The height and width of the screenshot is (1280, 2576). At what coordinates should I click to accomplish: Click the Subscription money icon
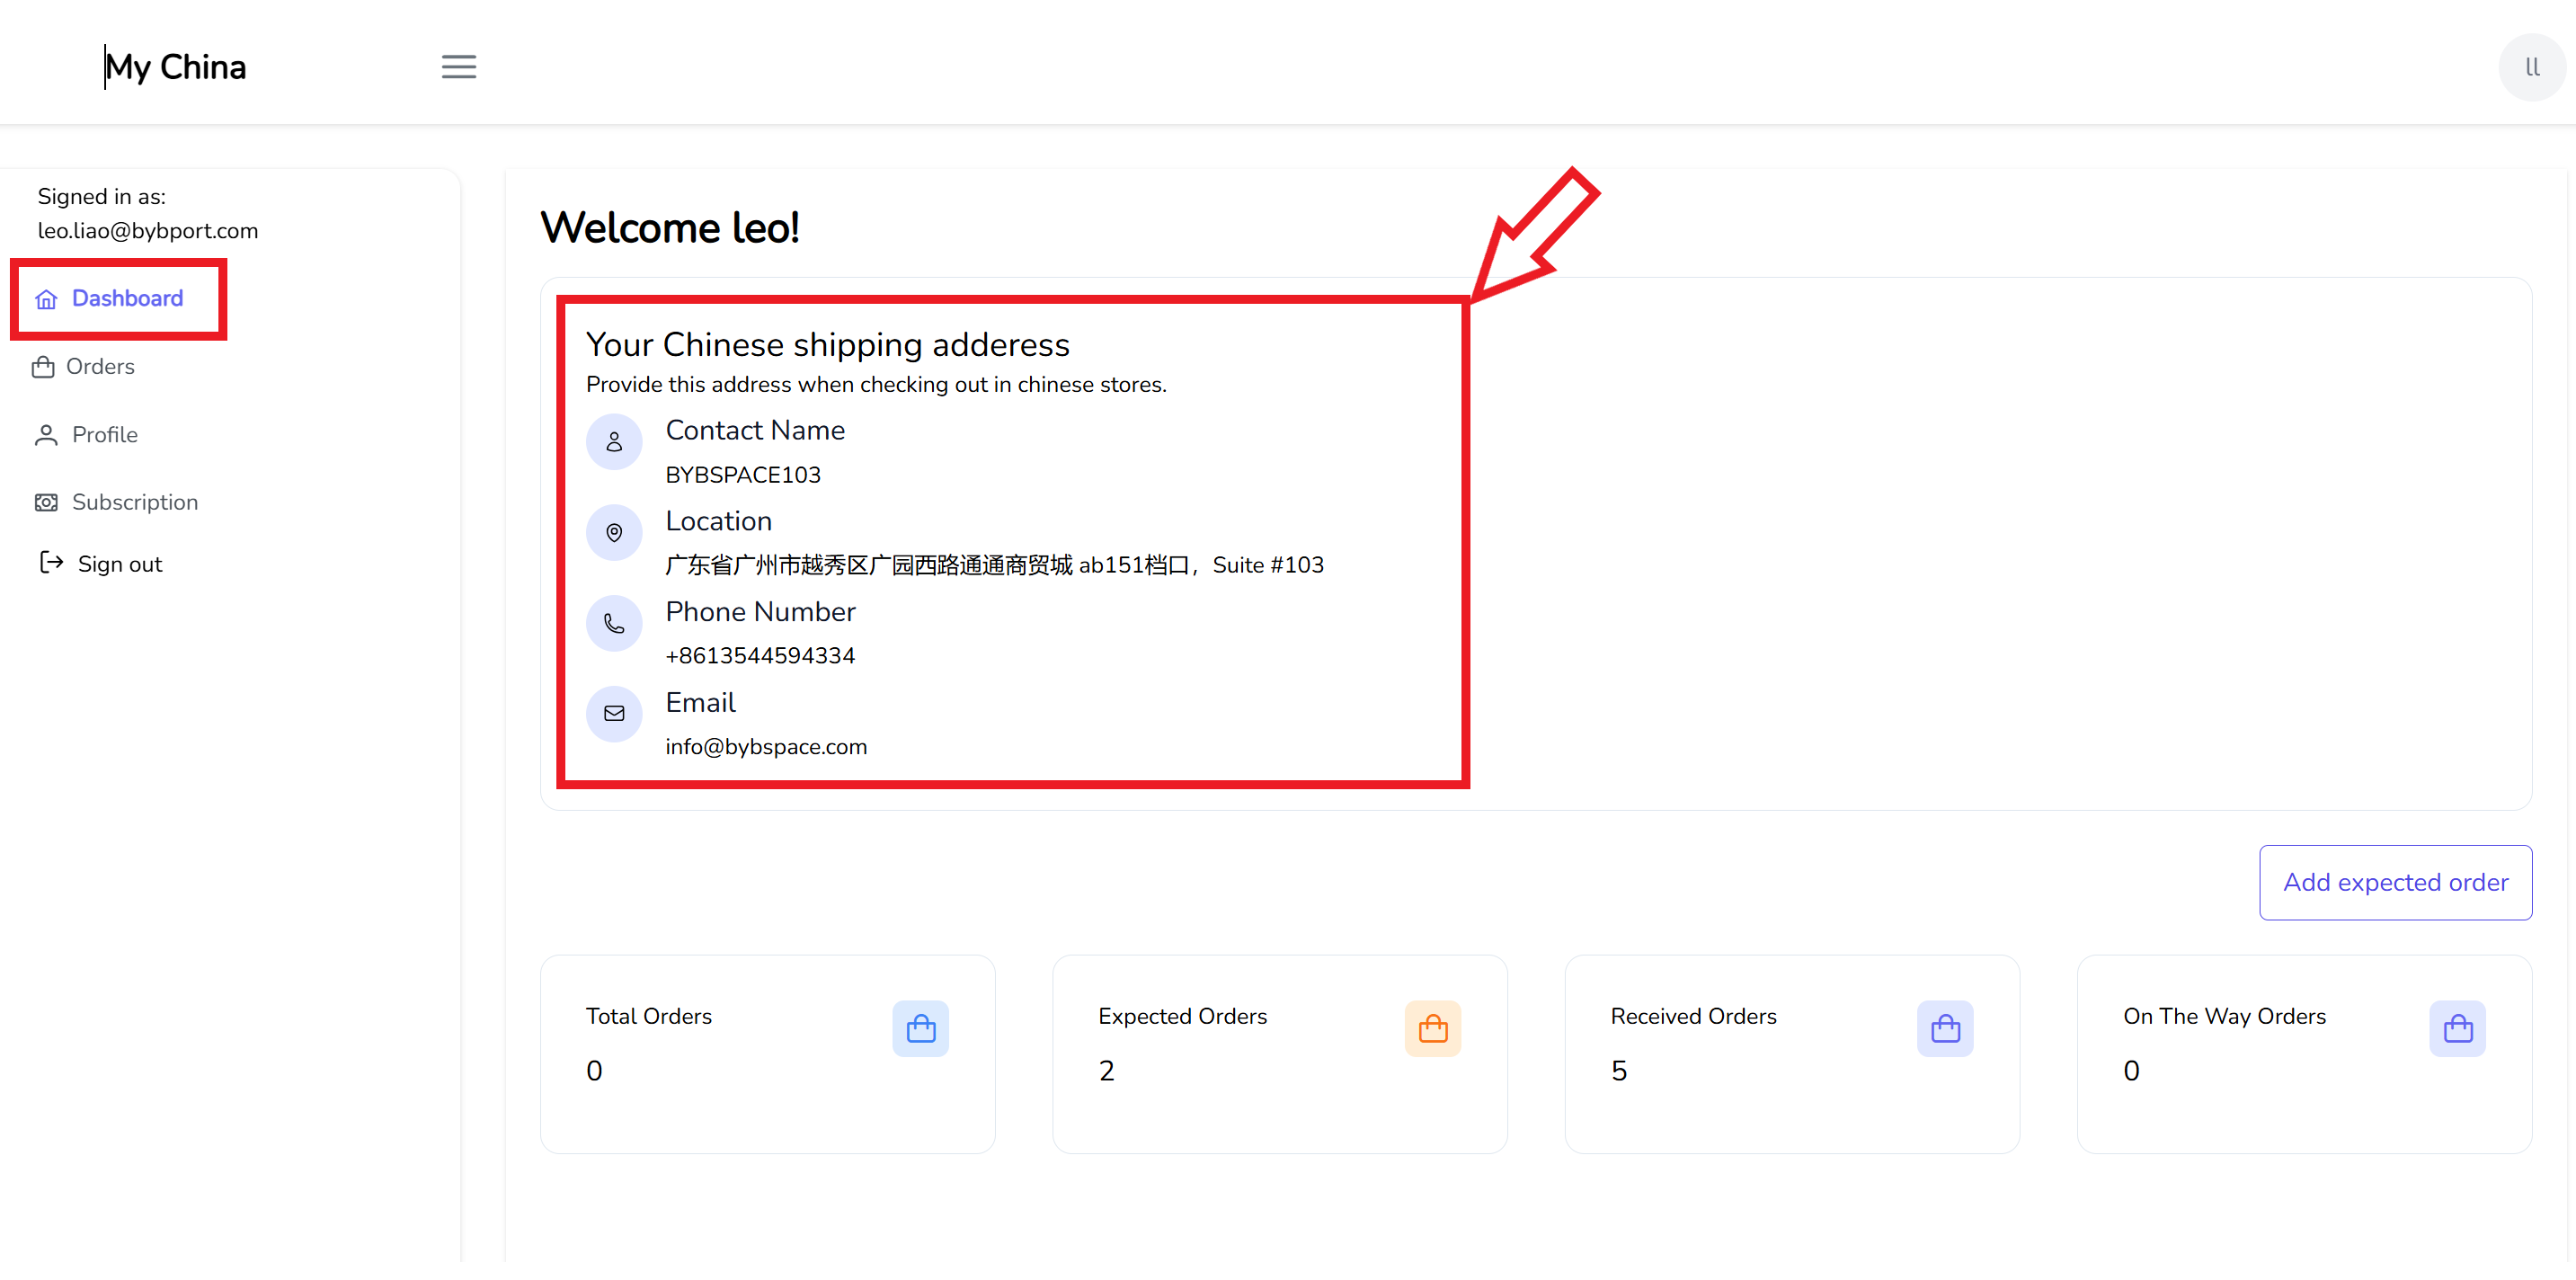(x=46, y=502)
